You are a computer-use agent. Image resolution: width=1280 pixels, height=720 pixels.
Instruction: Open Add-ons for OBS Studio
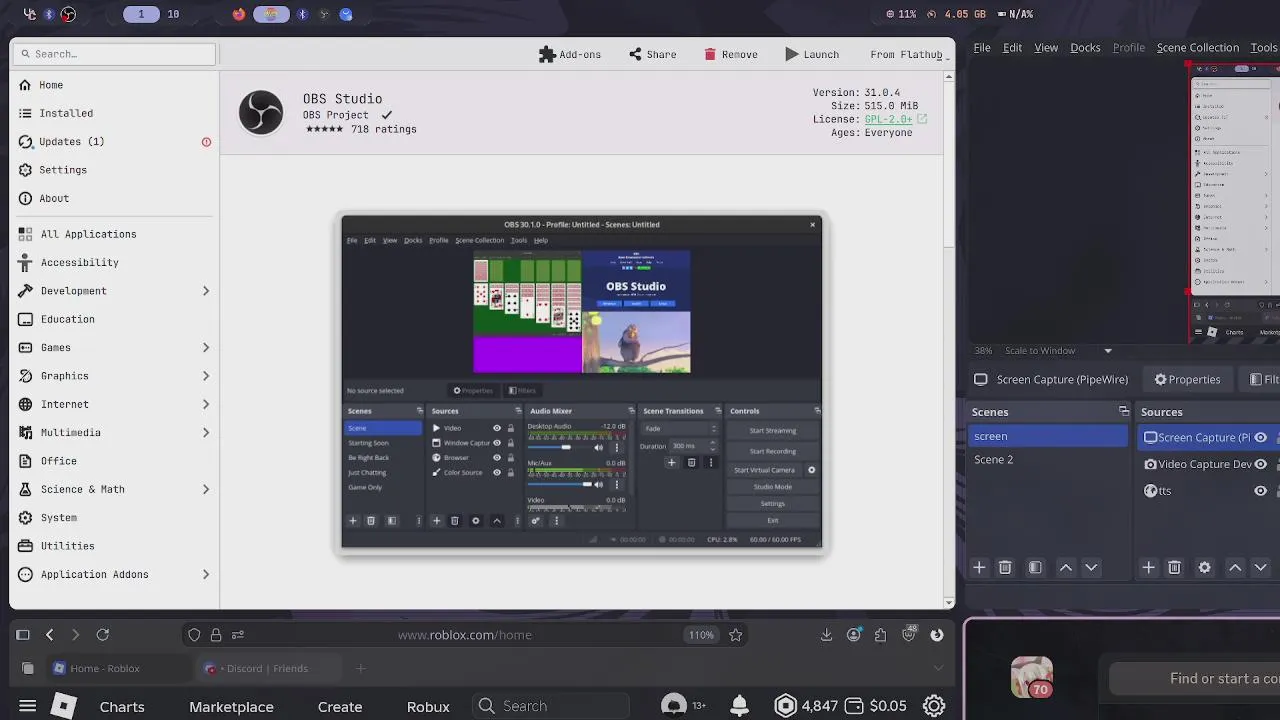tap(570, 54)
